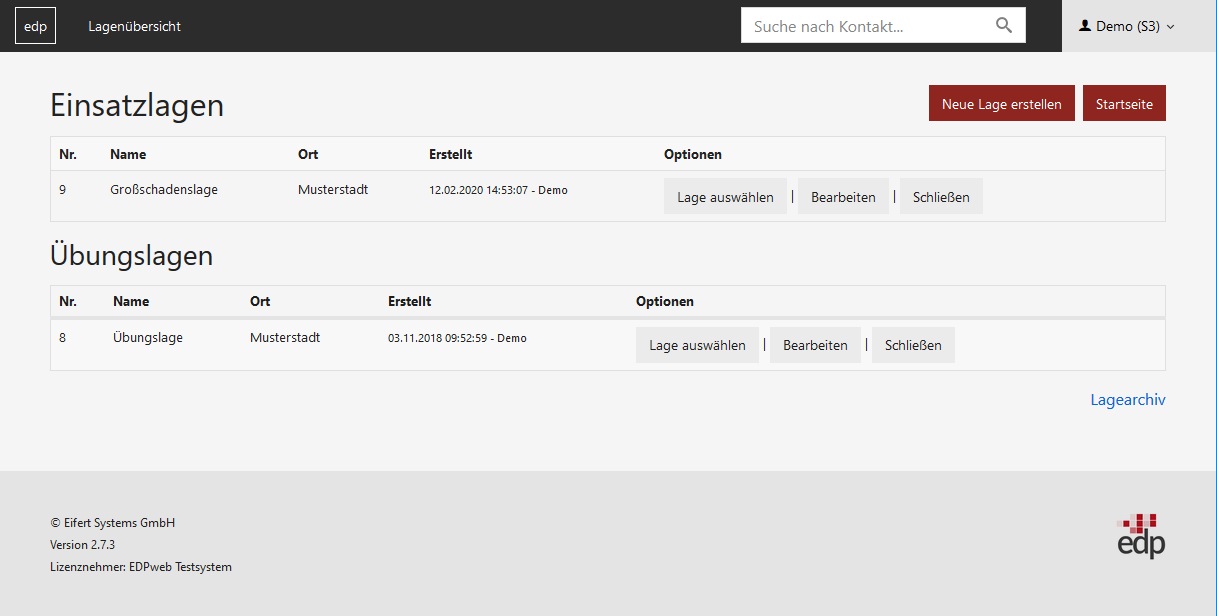1217x616 pixels.
Task: Click the search magnifier icon
Action: point(1004,26)
